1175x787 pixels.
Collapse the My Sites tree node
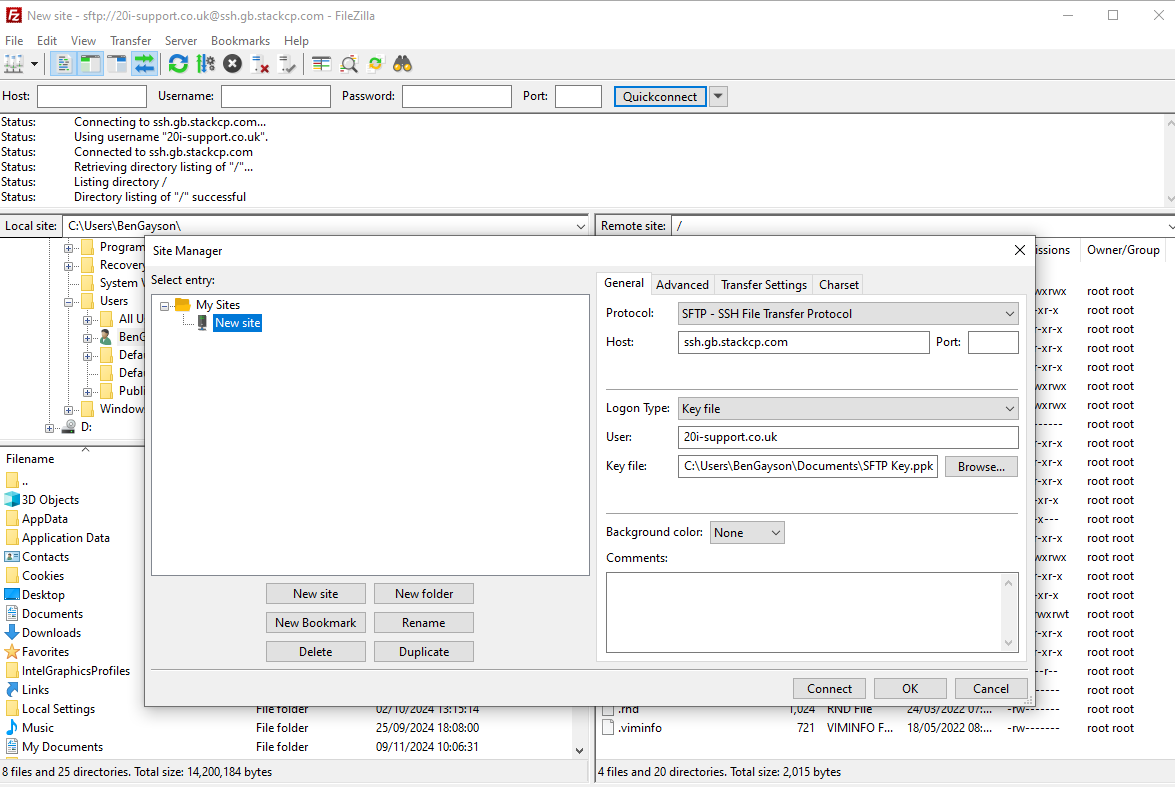pyautogui.click(x=164, y=306)
